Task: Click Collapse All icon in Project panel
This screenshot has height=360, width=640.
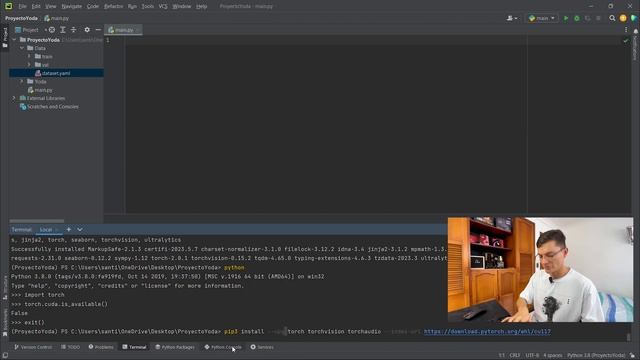Action: click(73, 30)
